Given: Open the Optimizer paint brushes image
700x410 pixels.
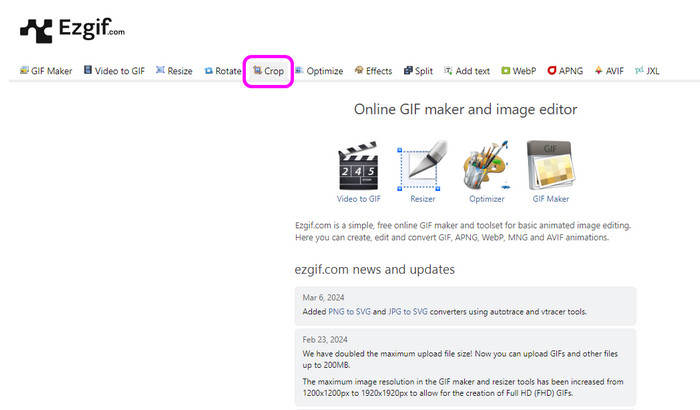Looking at the screenshot, I should click(487, 165).
